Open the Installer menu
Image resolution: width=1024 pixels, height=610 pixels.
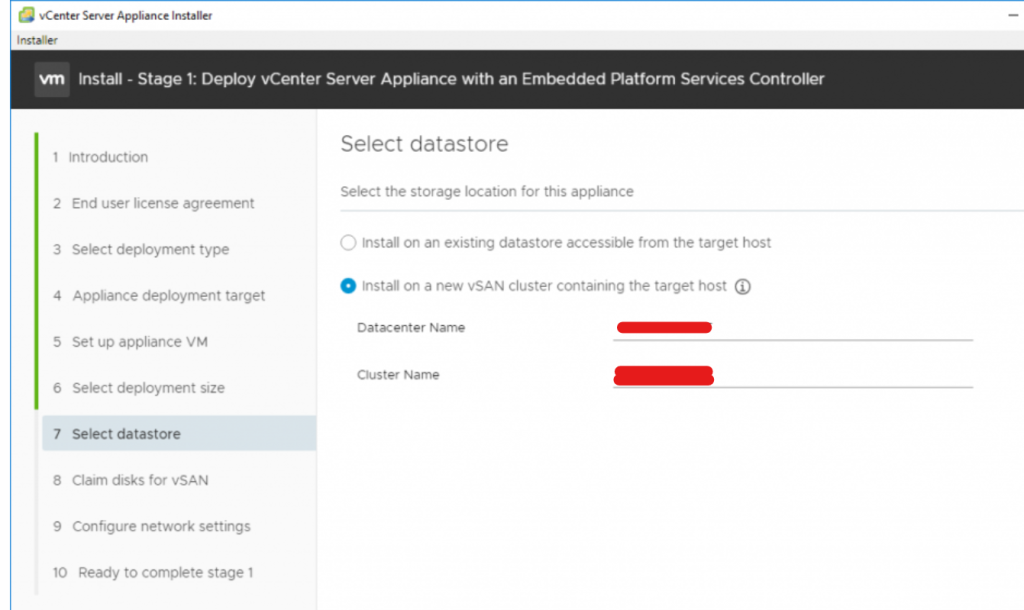click(37, 40)
